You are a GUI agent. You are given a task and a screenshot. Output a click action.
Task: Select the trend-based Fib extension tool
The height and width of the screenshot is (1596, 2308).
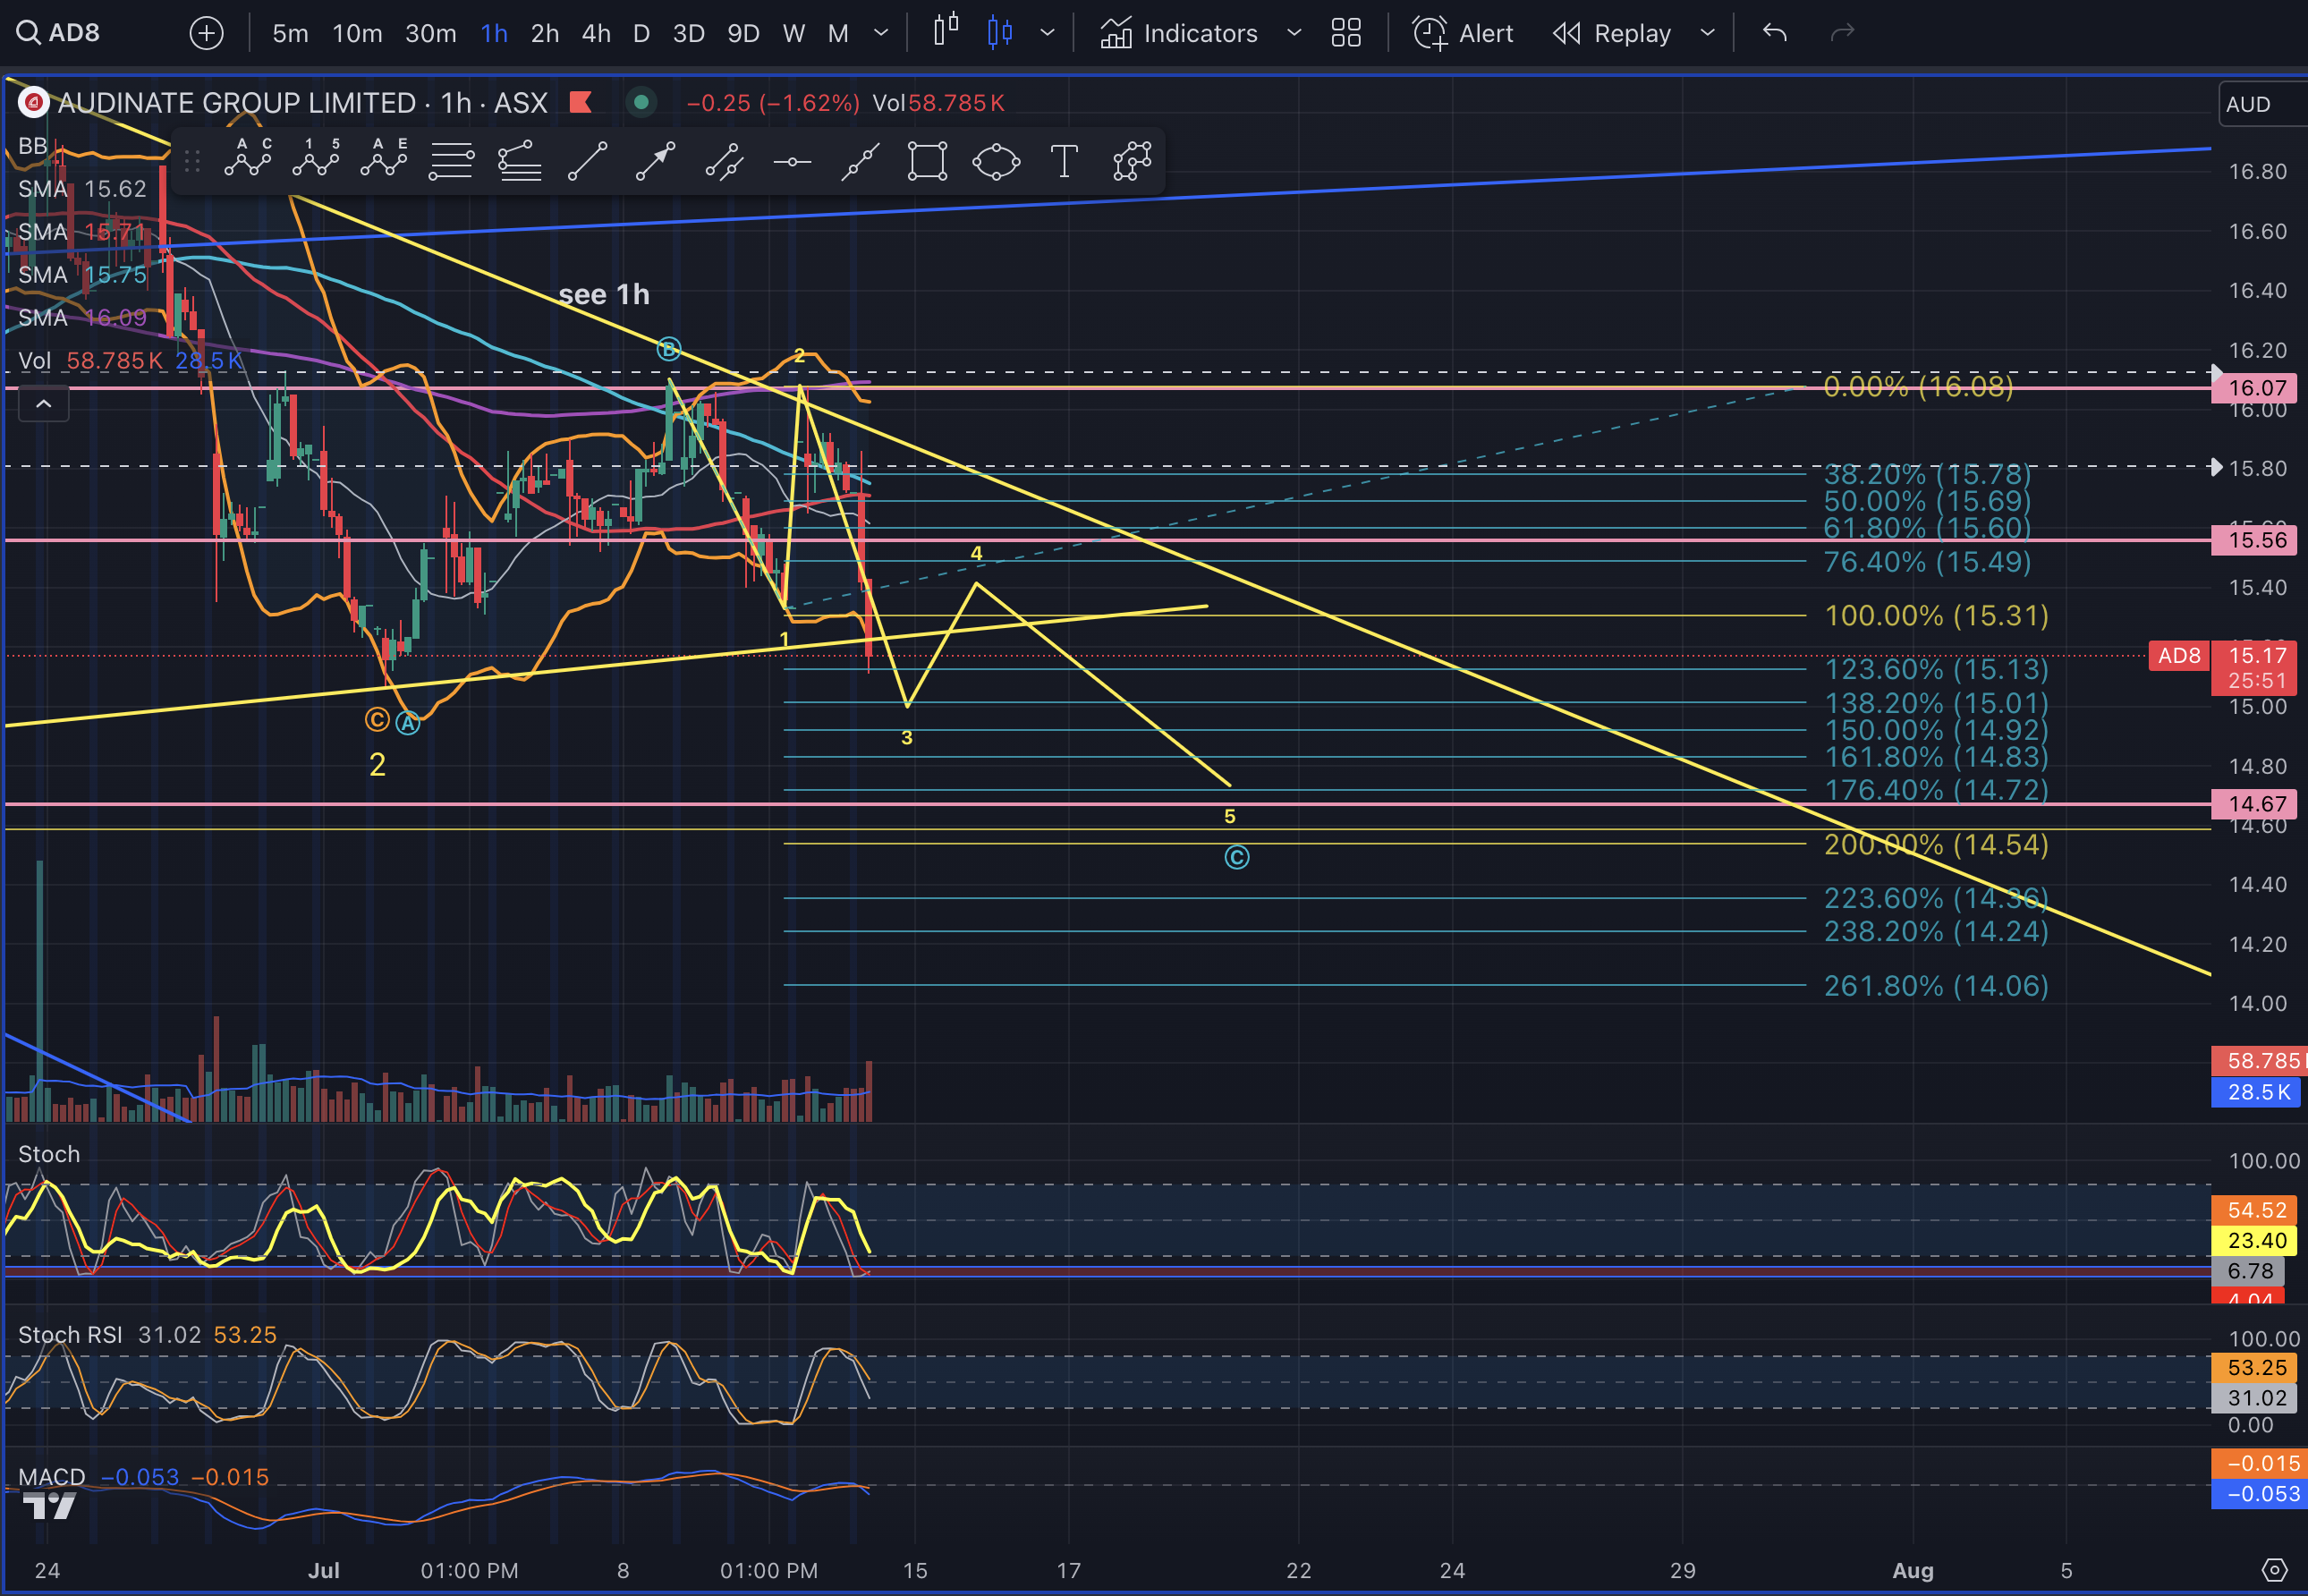pyautogui.click(x=520, y=161)
